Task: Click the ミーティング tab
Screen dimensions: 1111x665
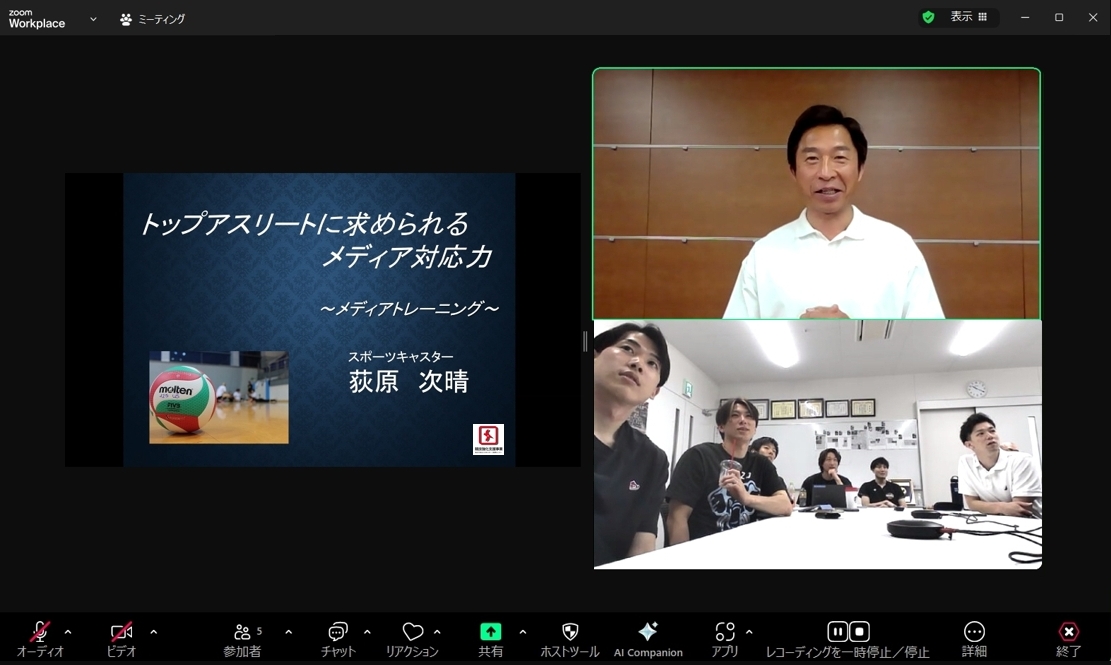Action: (152, 19)
